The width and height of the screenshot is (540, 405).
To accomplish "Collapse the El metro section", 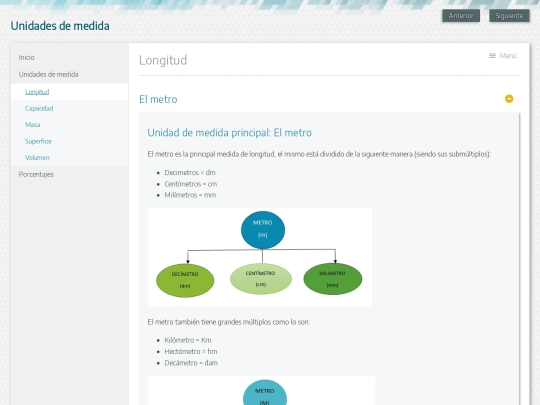I will 509,99.
